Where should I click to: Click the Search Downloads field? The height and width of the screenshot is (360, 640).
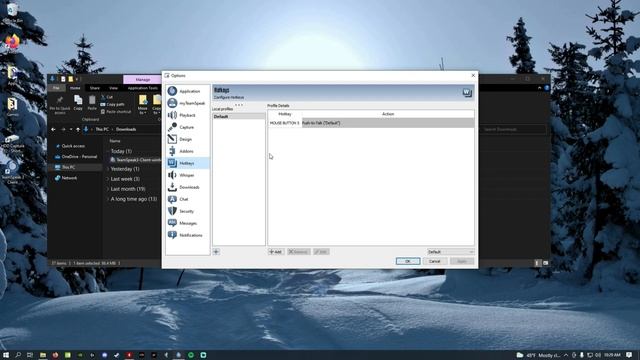pyautogui.click(x=513, y=129)
